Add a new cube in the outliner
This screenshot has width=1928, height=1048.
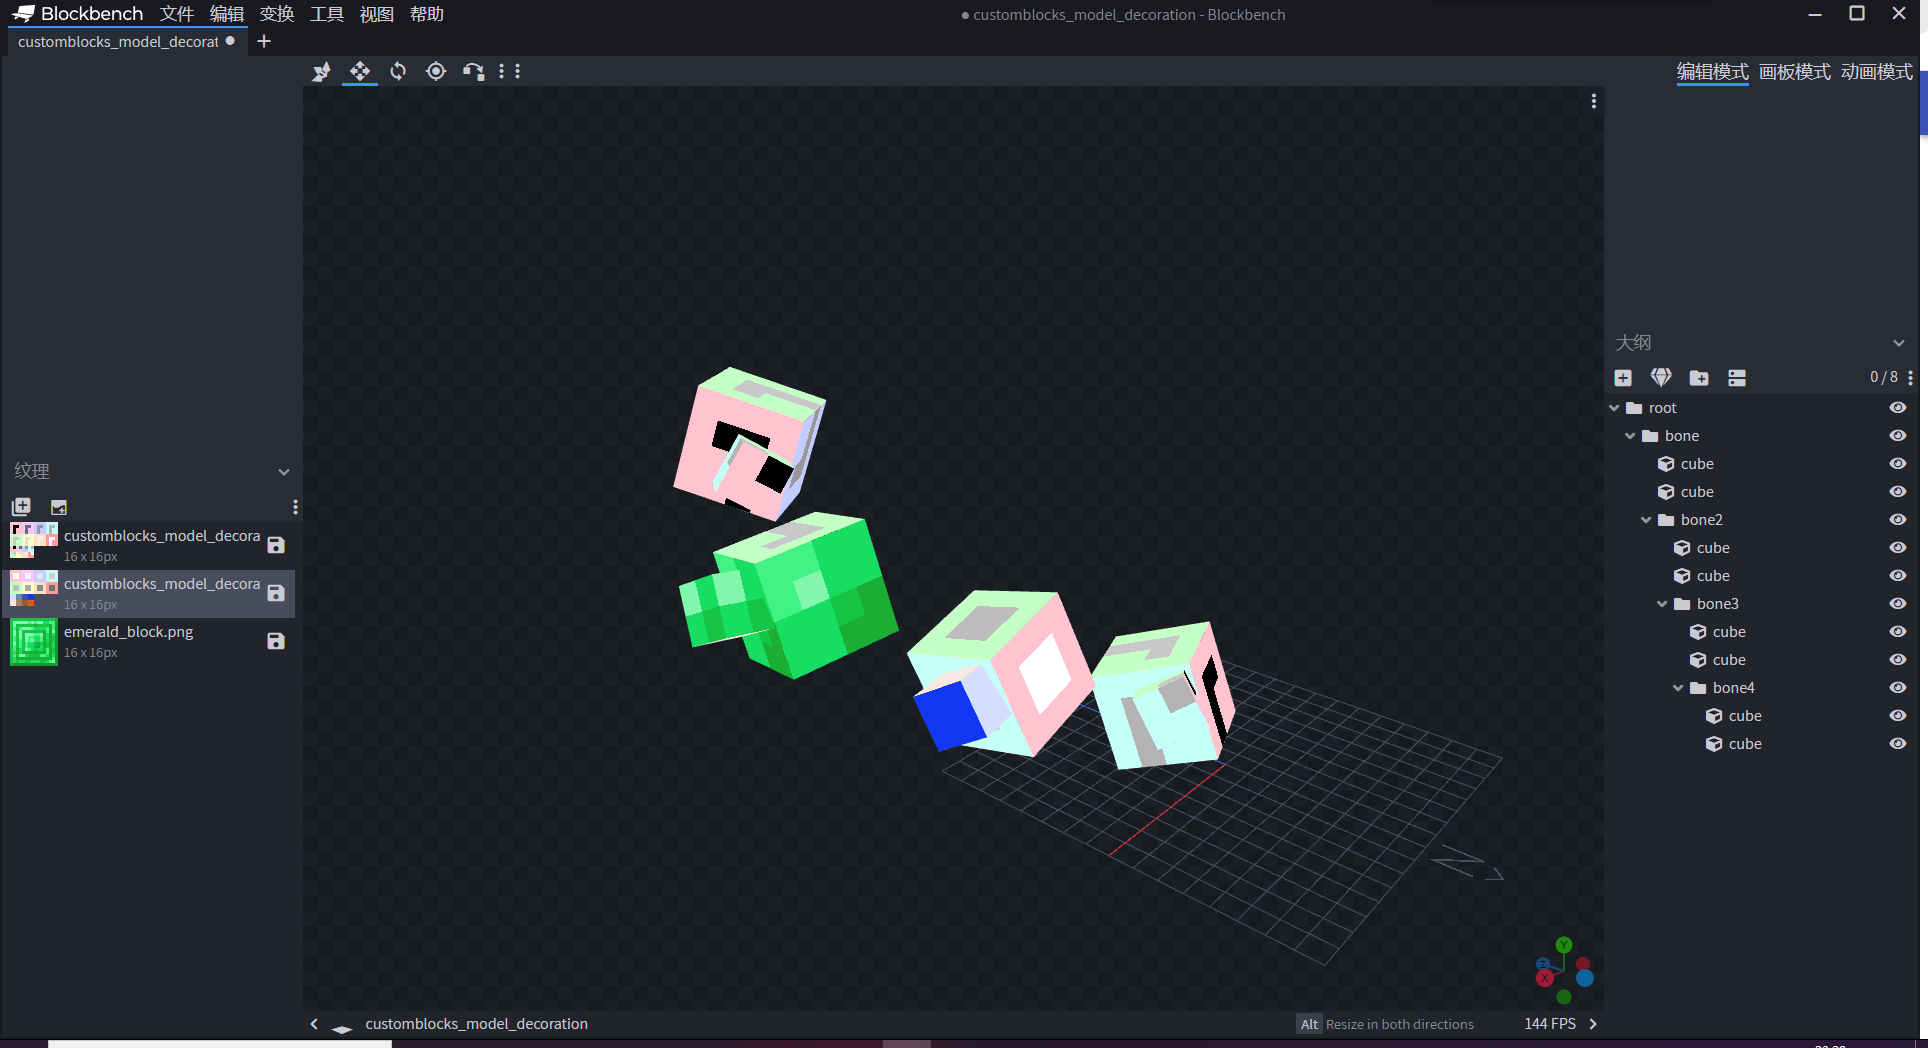[x=1623, y=378]
